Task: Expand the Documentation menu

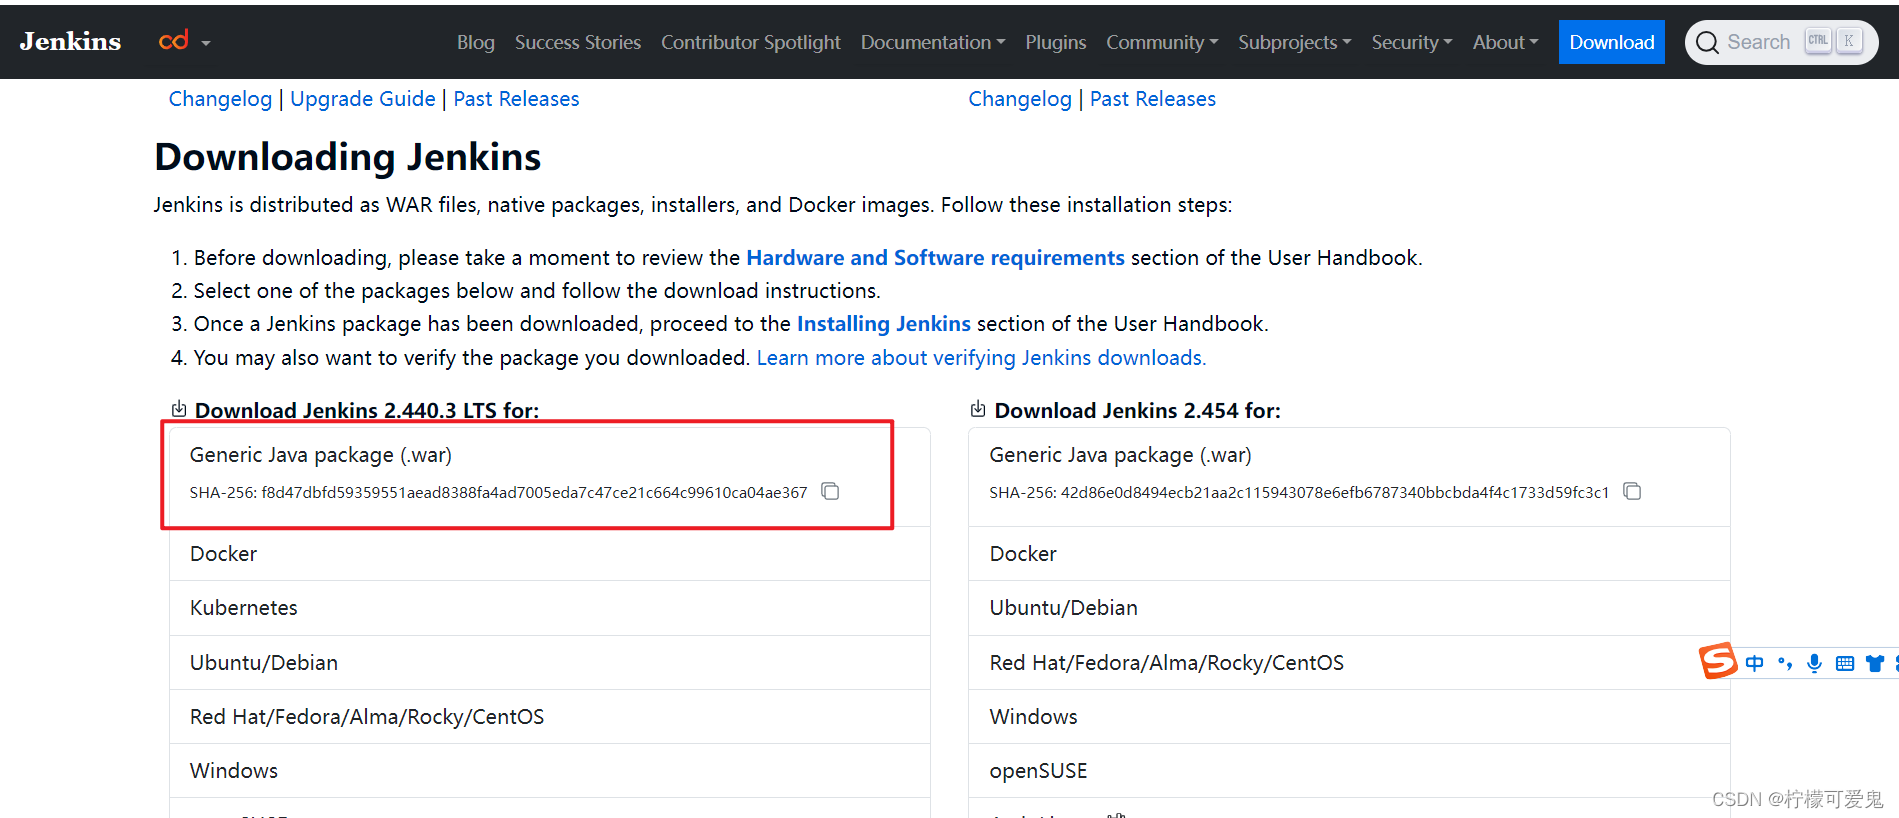Action: 933,42
